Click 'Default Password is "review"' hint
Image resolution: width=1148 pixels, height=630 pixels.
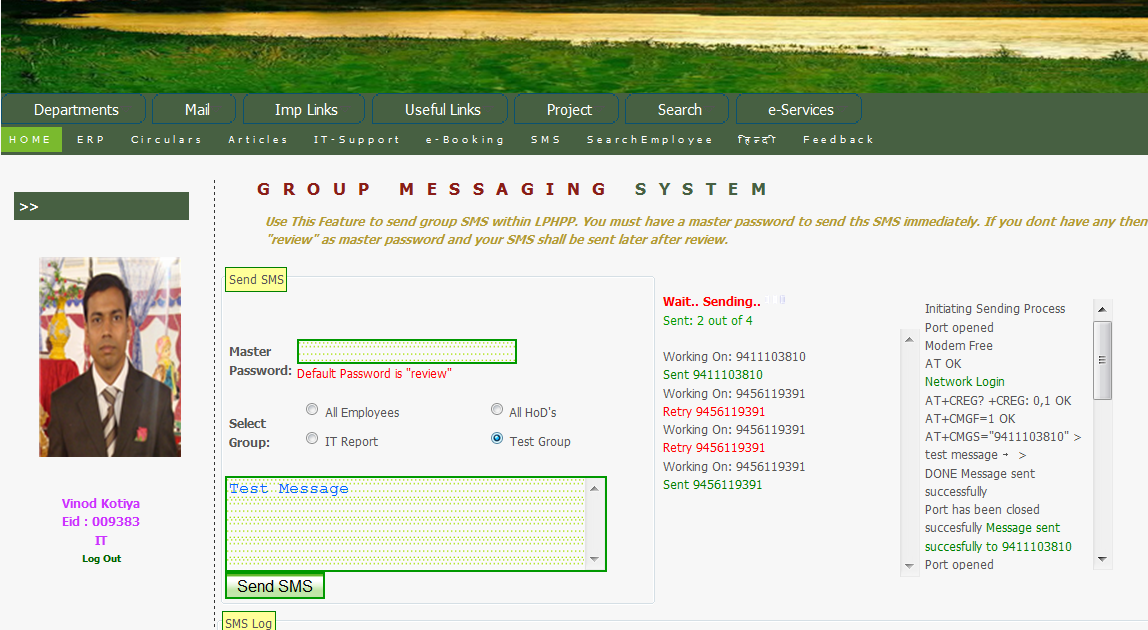pyautogui.click(x=374, y=374)
